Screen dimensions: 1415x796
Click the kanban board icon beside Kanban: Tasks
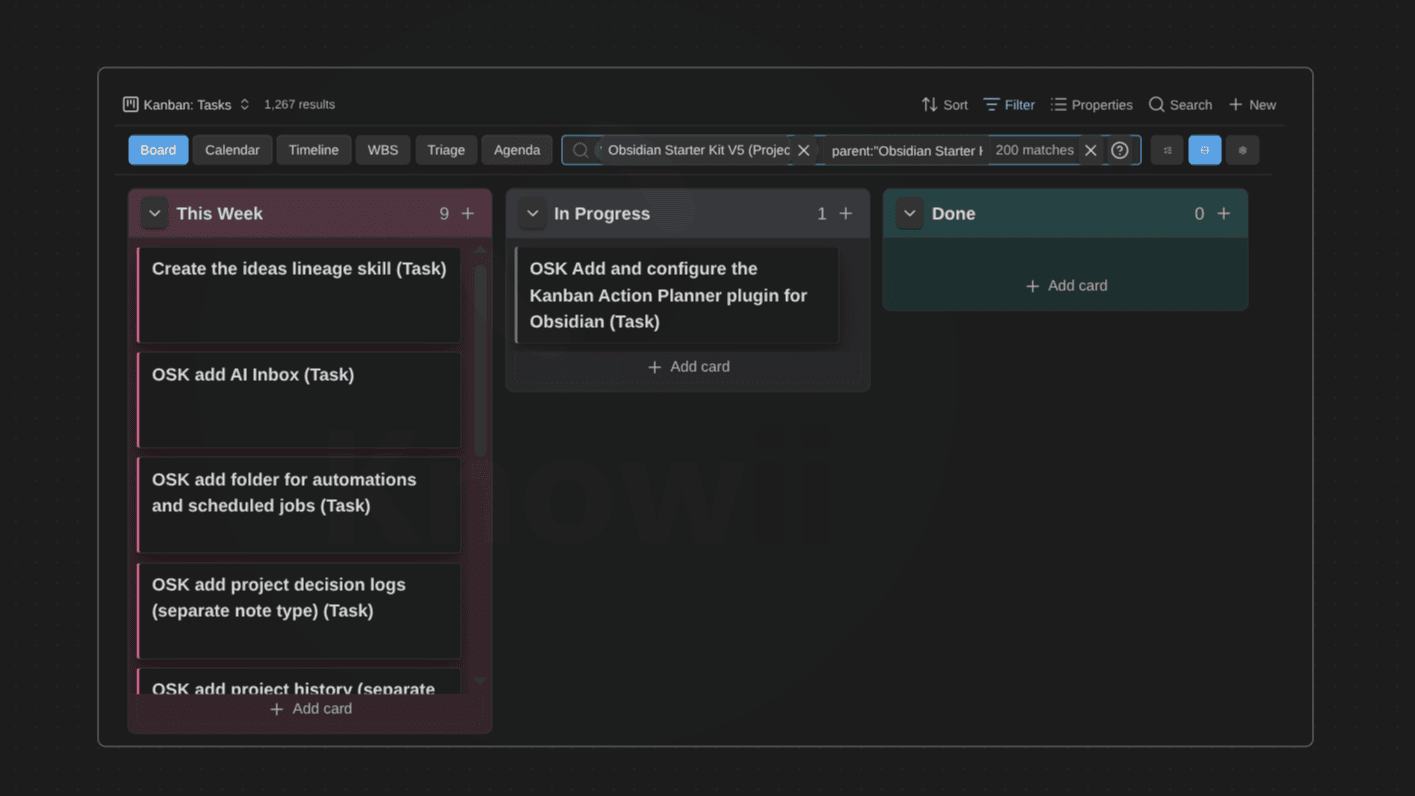[130, 104]
